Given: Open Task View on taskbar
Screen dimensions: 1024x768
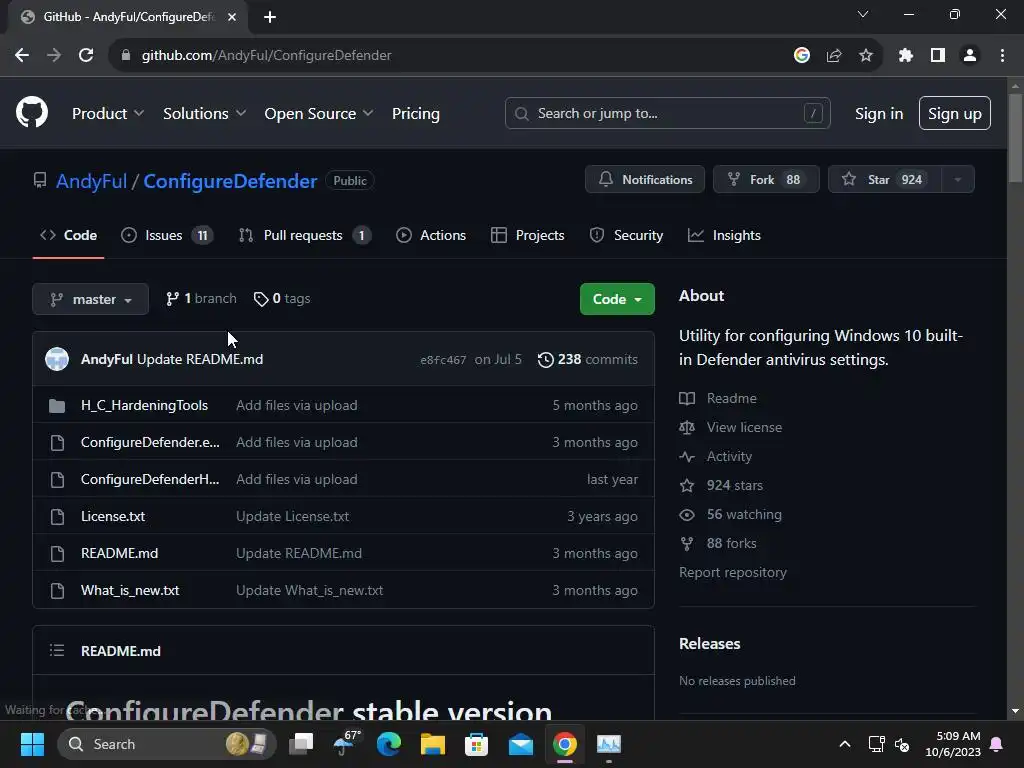Looking at the screenshot, I should [301, 744].
